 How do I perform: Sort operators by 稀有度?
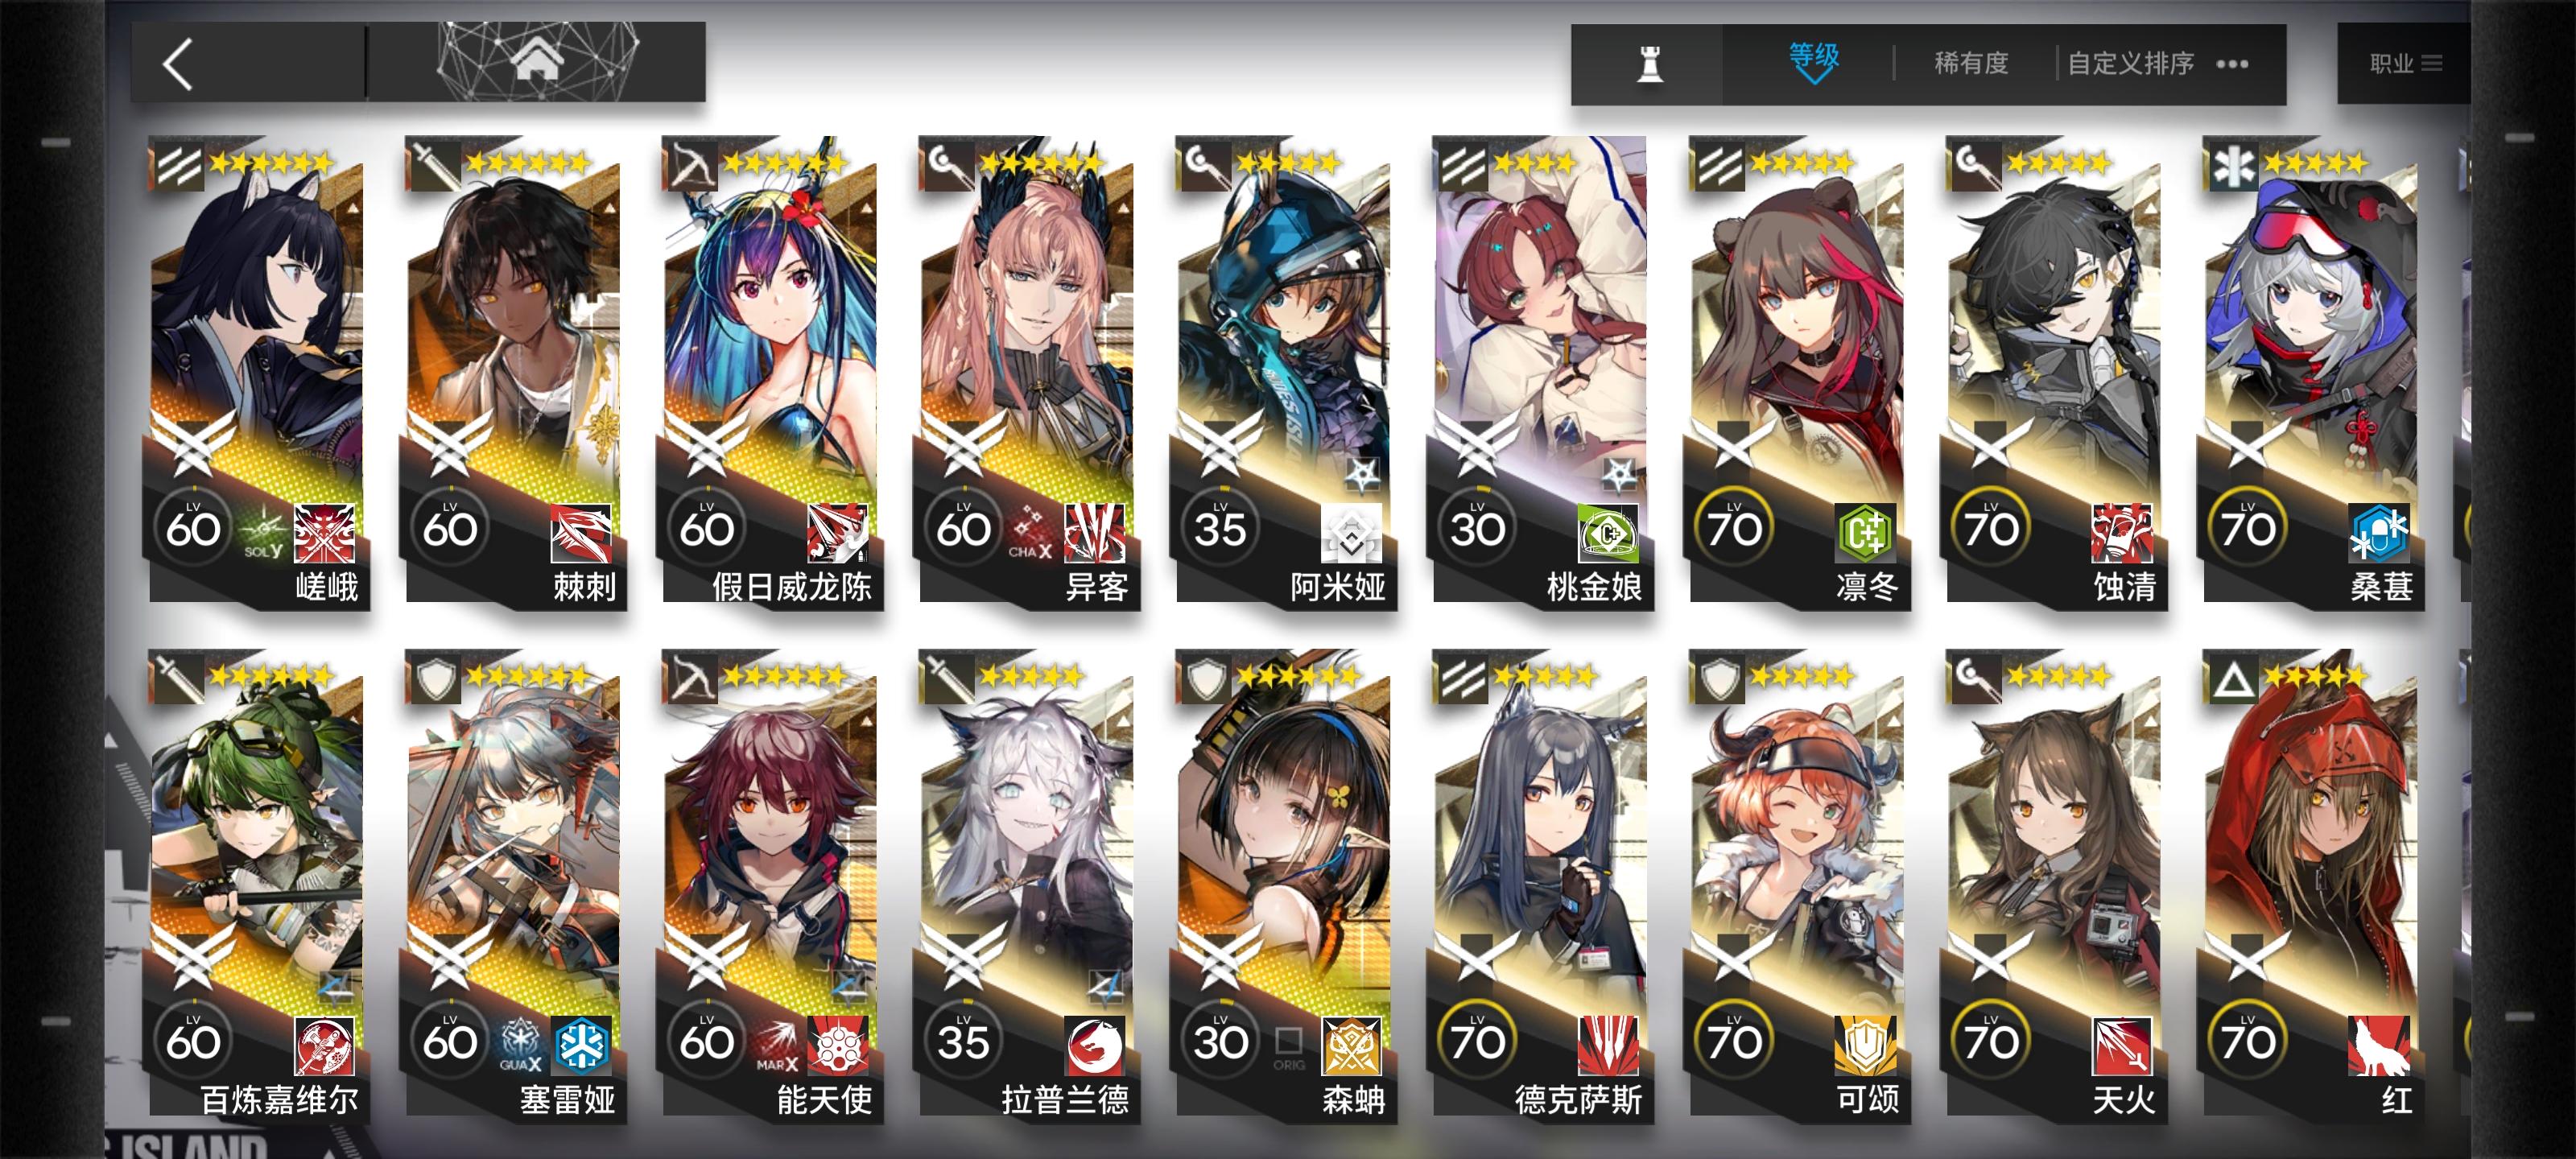(1970, 64)
